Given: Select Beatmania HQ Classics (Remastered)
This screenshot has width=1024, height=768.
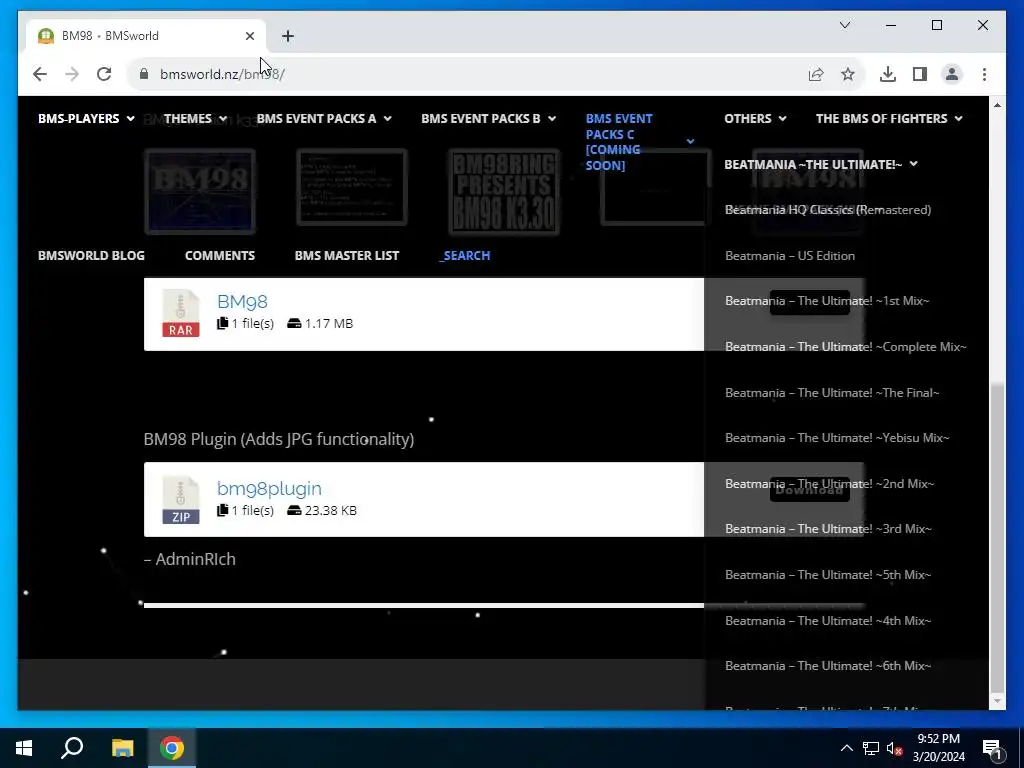Looking at the screenshot, I should [x=828, y=210].
